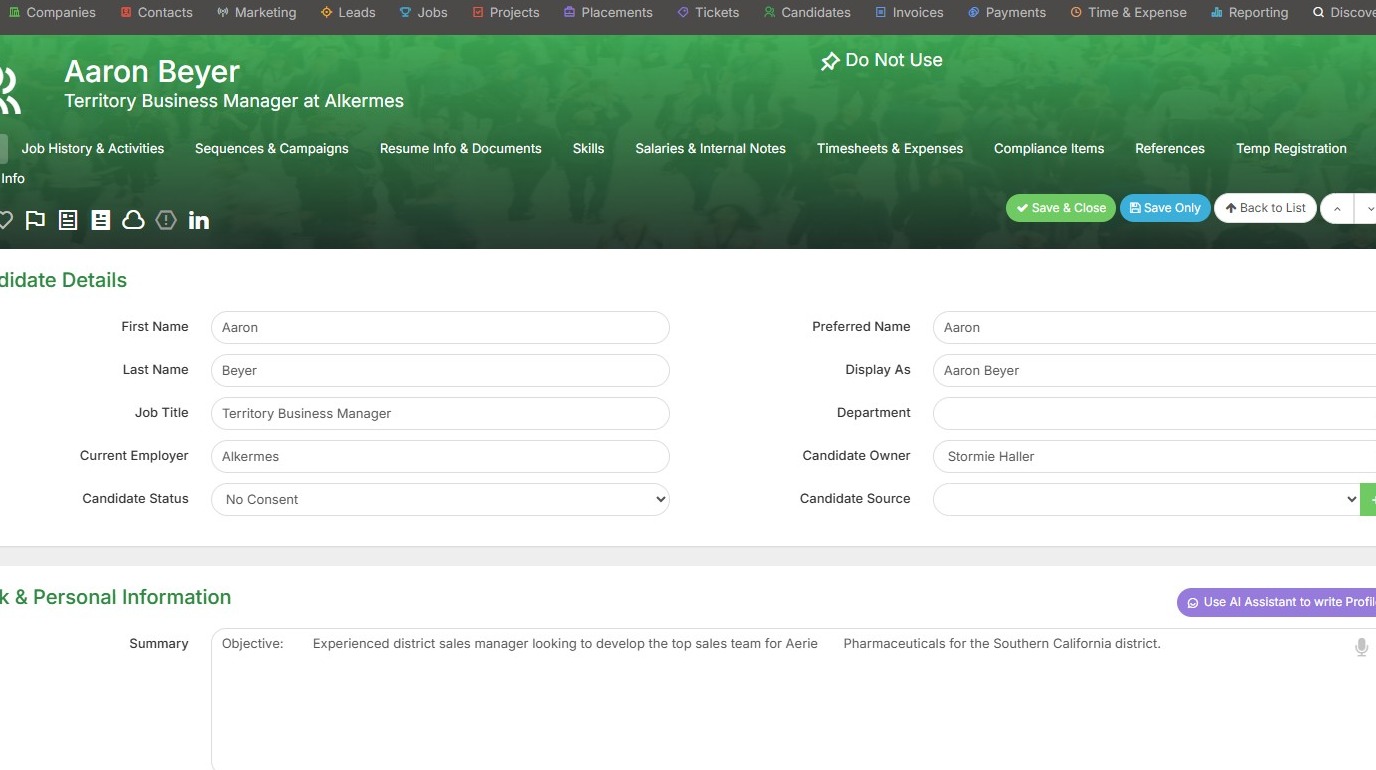Click the hexagon warning icon

coord(166,220)
